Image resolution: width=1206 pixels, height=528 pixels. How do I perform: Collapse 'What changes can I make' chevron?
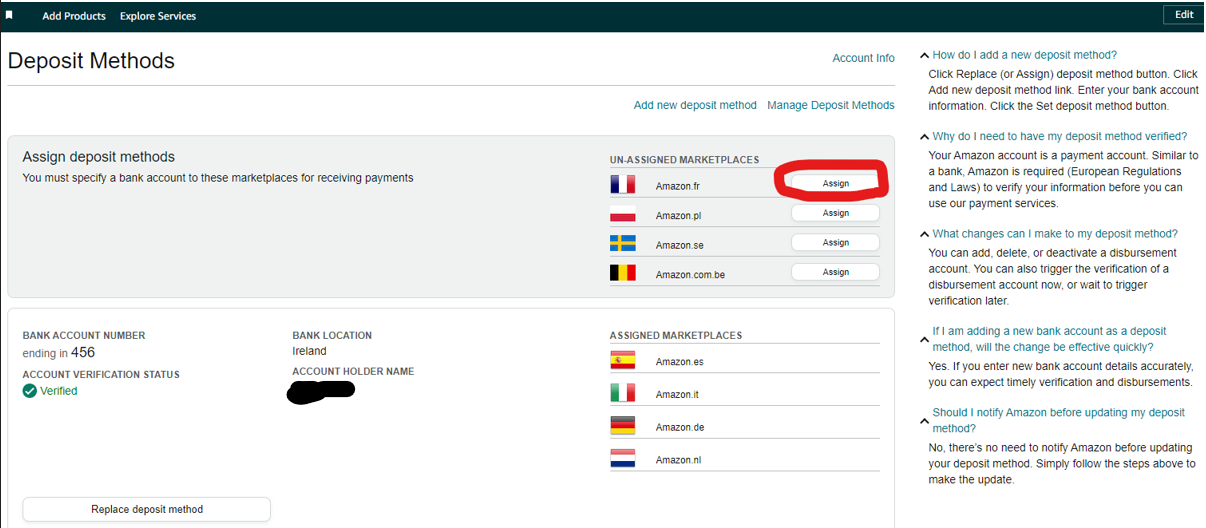click(924, 234)
